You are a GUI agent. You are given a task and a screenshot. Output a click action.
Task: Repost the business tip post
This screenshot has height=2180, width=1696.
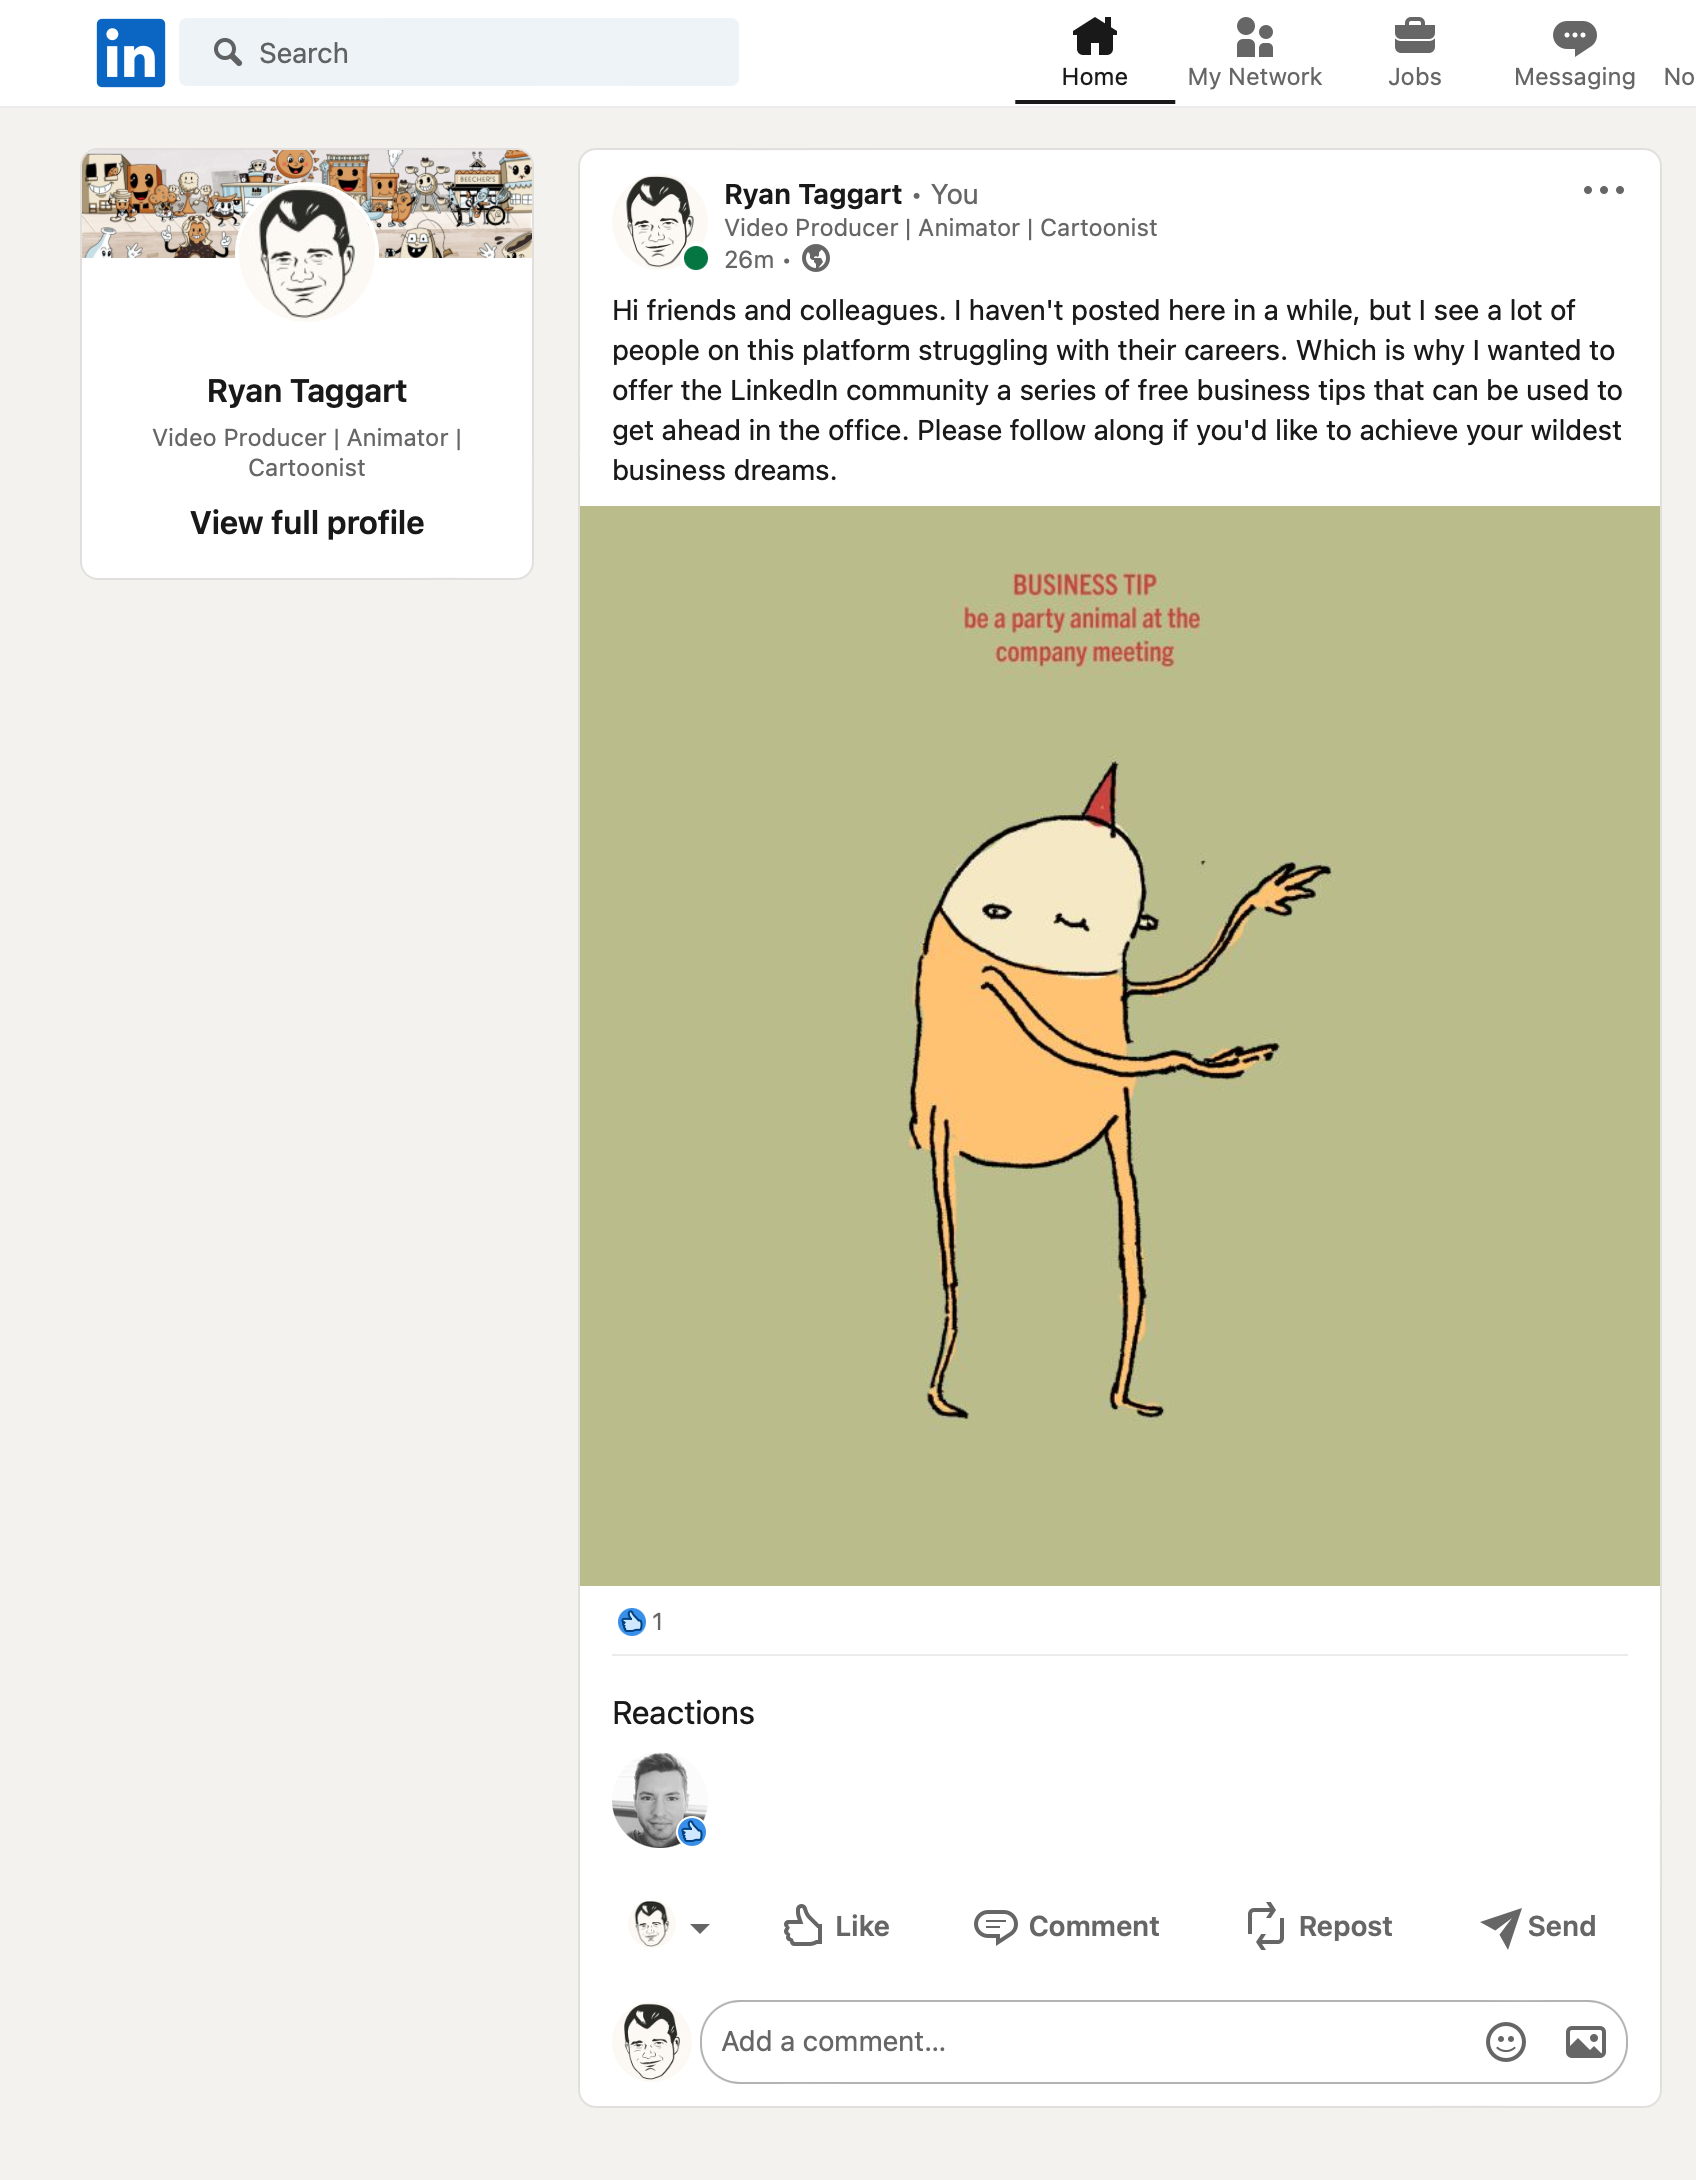click(x=1319, y=1926)
